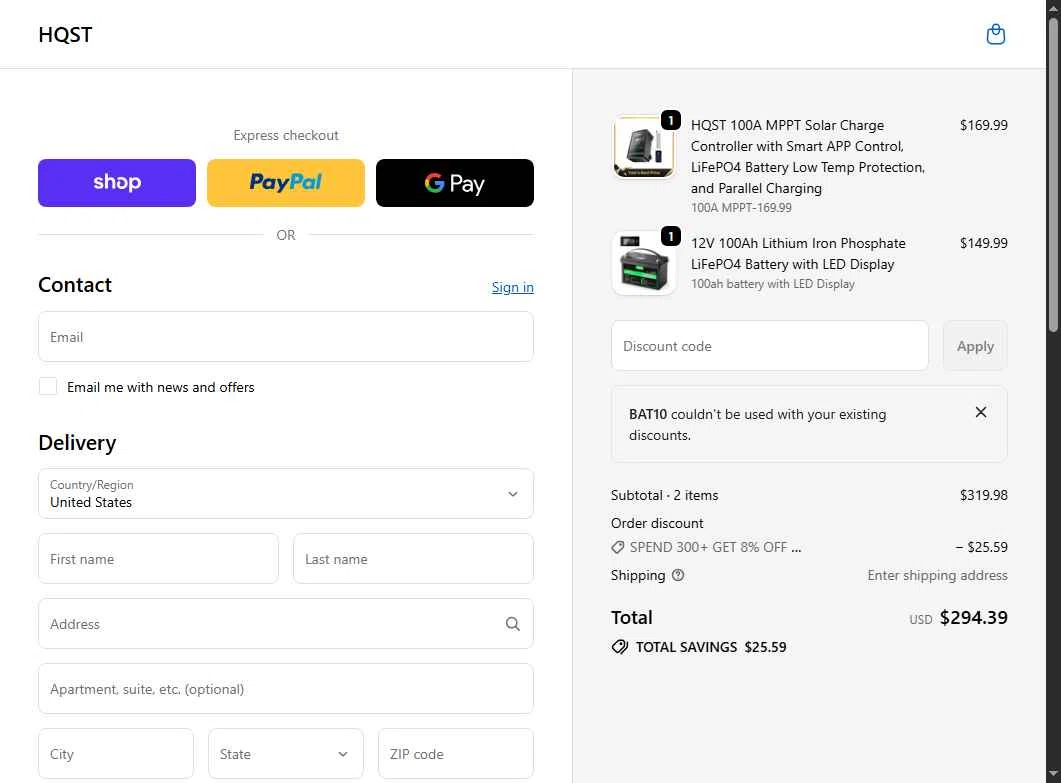
Task: Focus the First name field
Action: click(158, 558)
